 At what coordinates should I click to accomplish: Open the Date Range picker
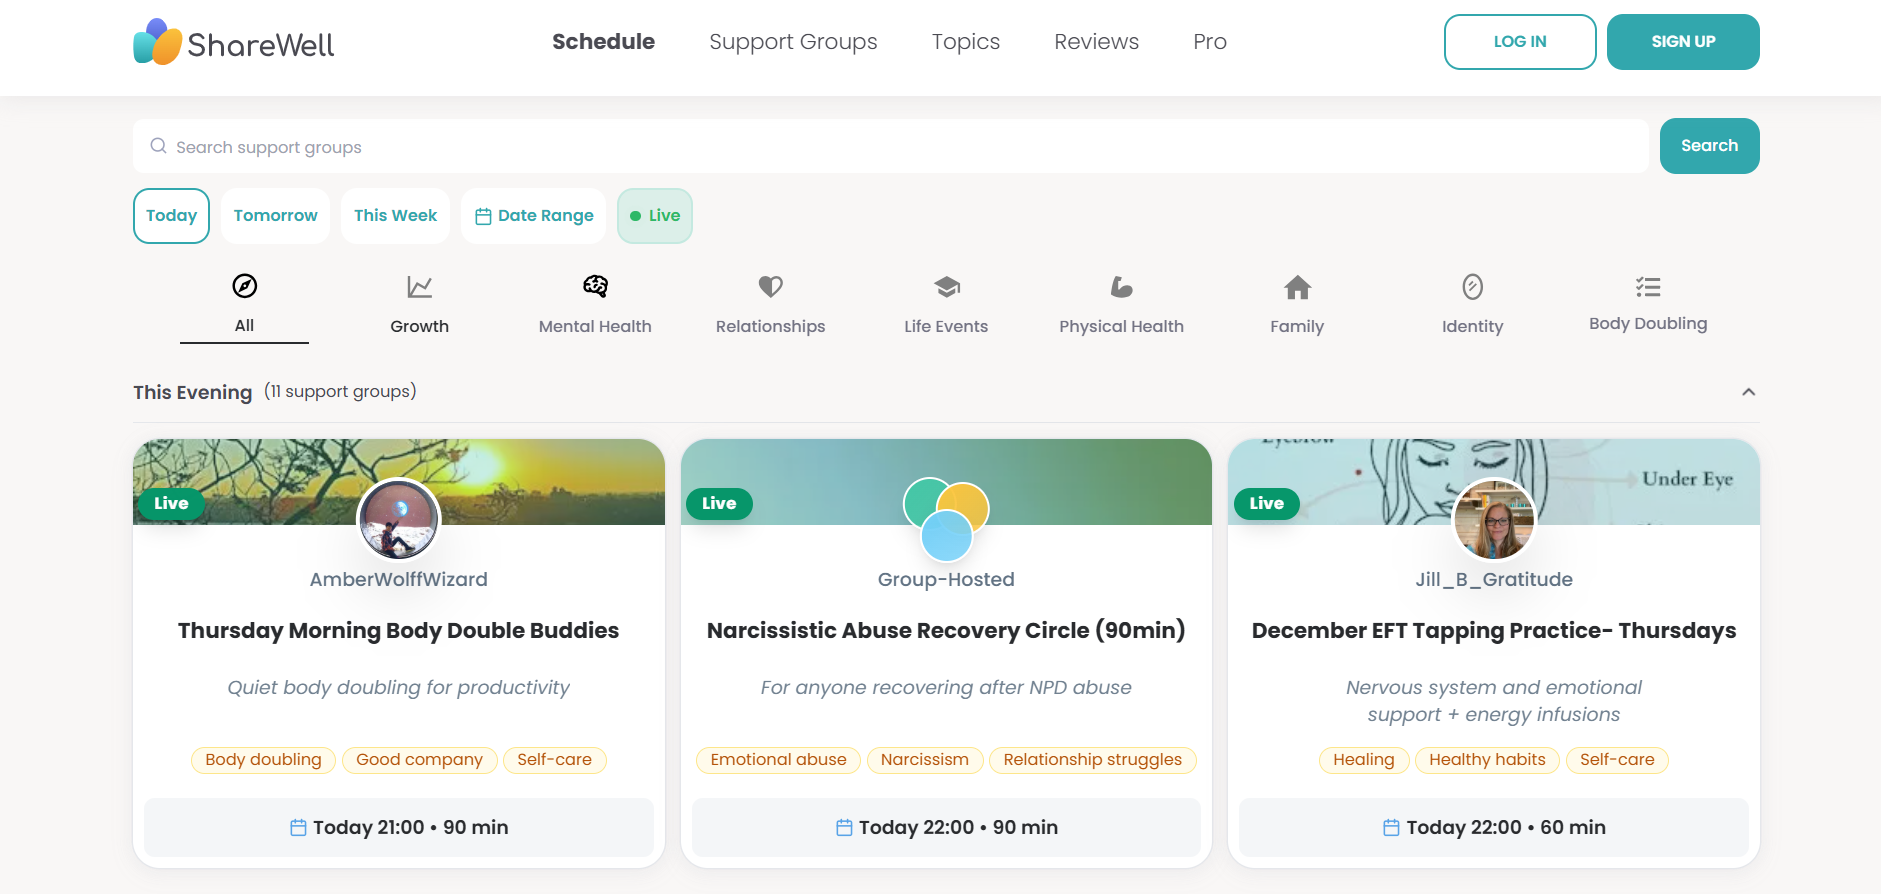point(534,216)
